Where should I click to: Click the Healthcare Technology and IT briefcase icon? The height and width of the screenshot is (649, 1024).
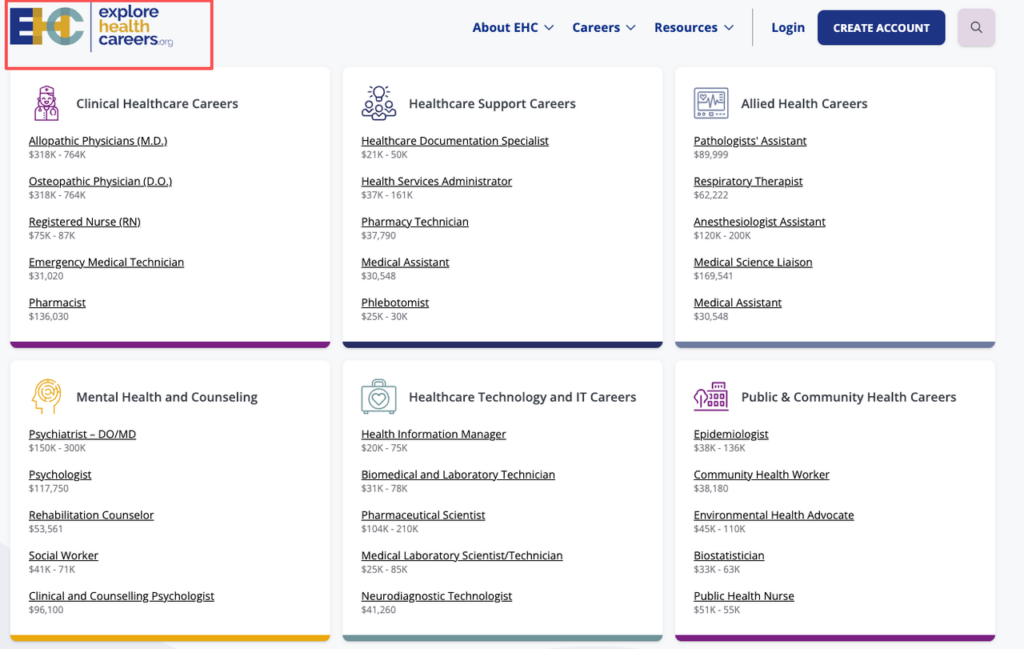click(x=378, y=396)
